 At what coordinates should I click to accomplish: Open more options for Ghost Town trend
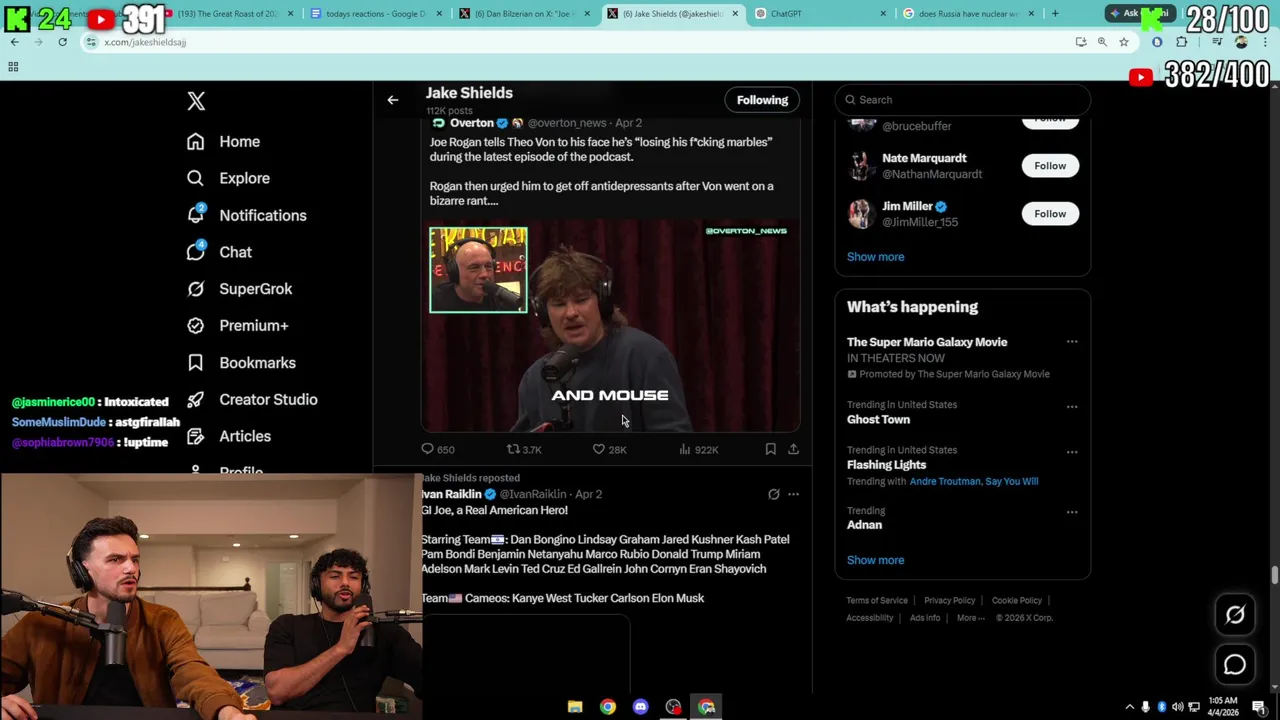[x=1072, y=407]
